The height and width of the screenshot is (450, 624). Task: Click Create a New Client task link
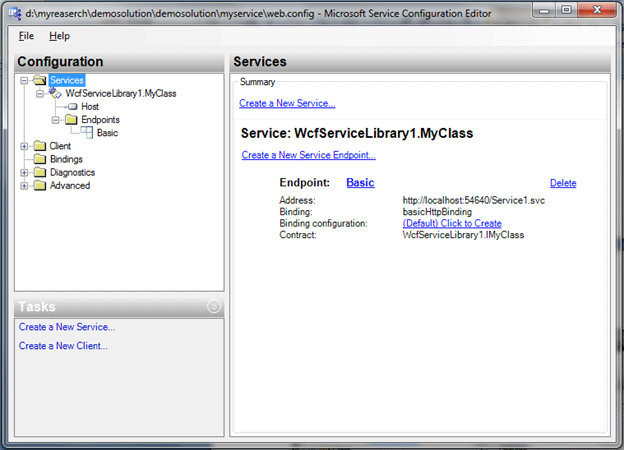pos(63,346)
